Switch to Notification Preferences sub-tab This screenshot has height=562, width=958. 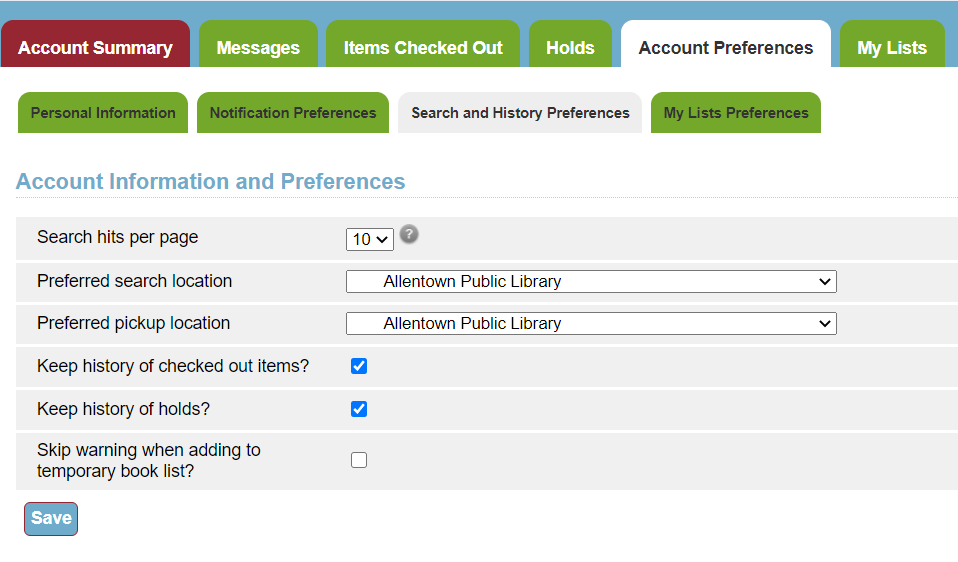(293, 112)
